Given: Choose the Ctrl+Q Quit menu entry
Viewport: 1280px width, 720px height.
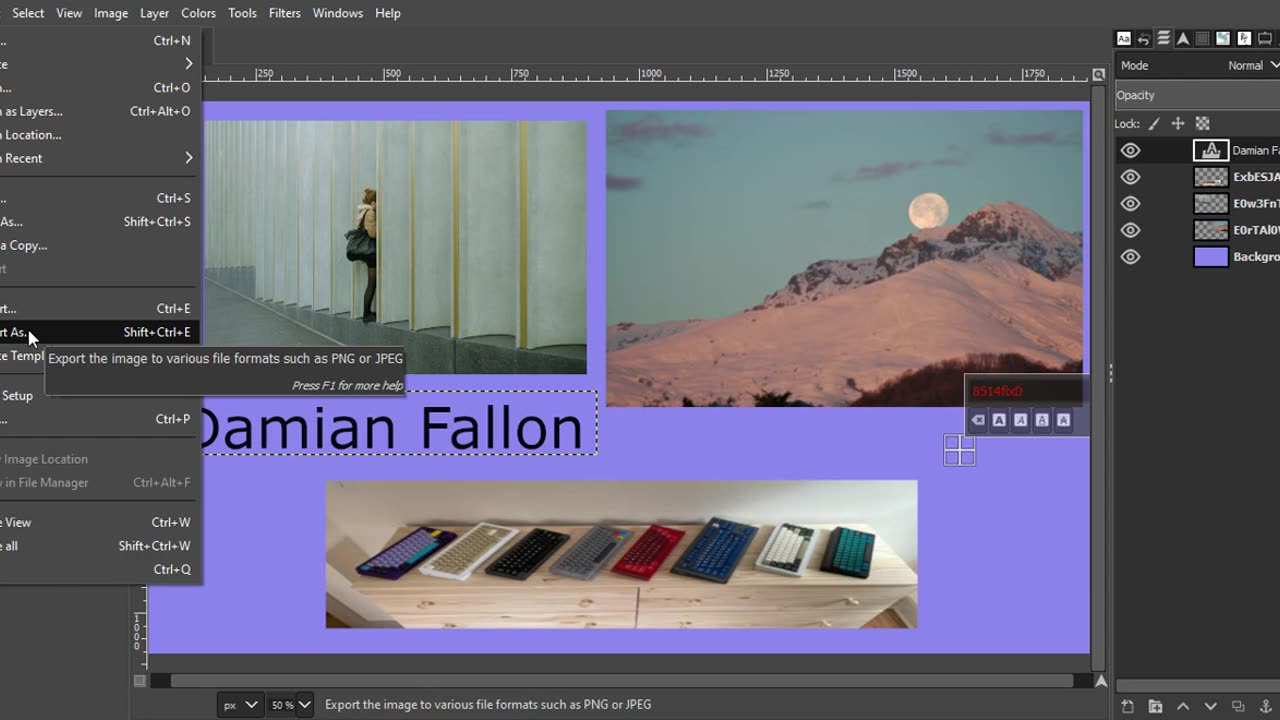Looking at the screenshot, I should pos(100,569).
